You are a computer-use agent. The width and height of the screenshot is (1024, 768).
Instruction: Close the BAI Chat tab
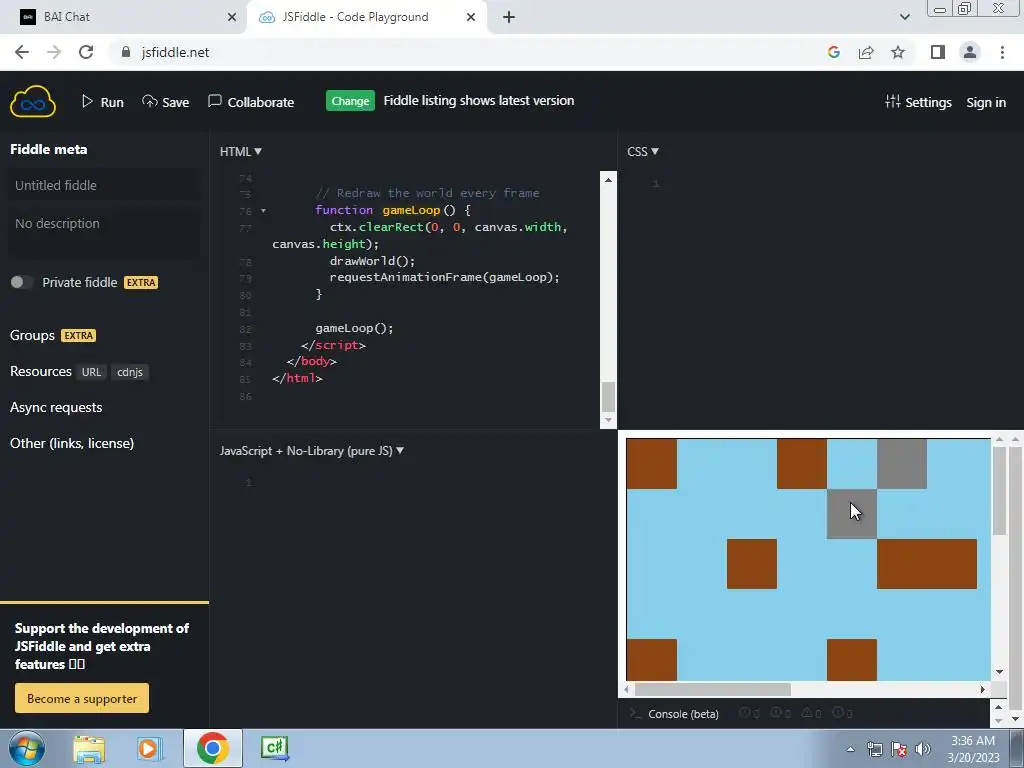(232, 17)
